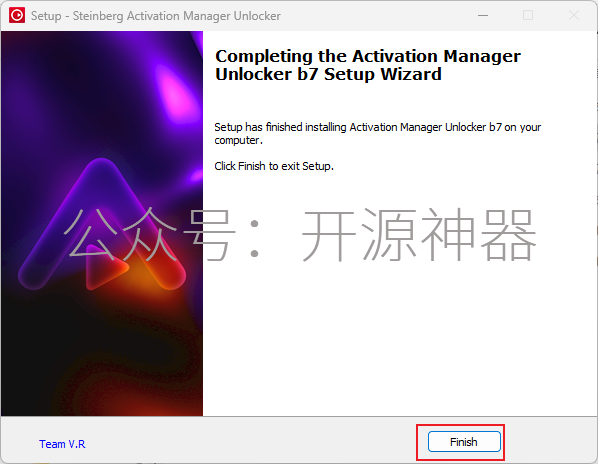Click the pink glow atop the banner image
598x464 pixels.
pos(175,90)
